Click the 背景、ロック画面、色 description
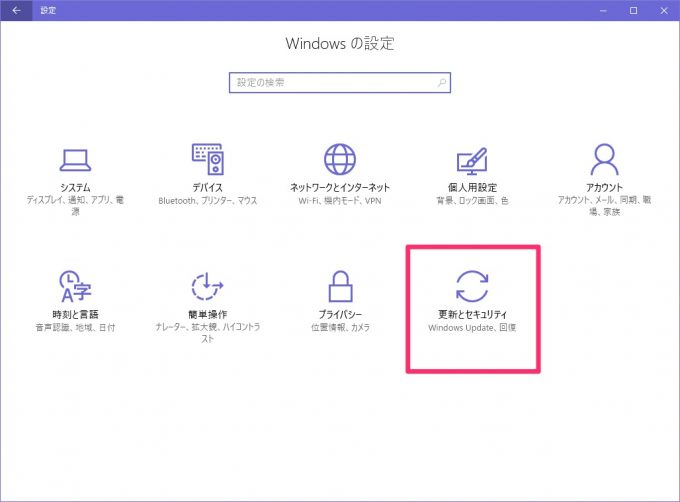Screen dimensions: 680x502 tap(472, 201)
